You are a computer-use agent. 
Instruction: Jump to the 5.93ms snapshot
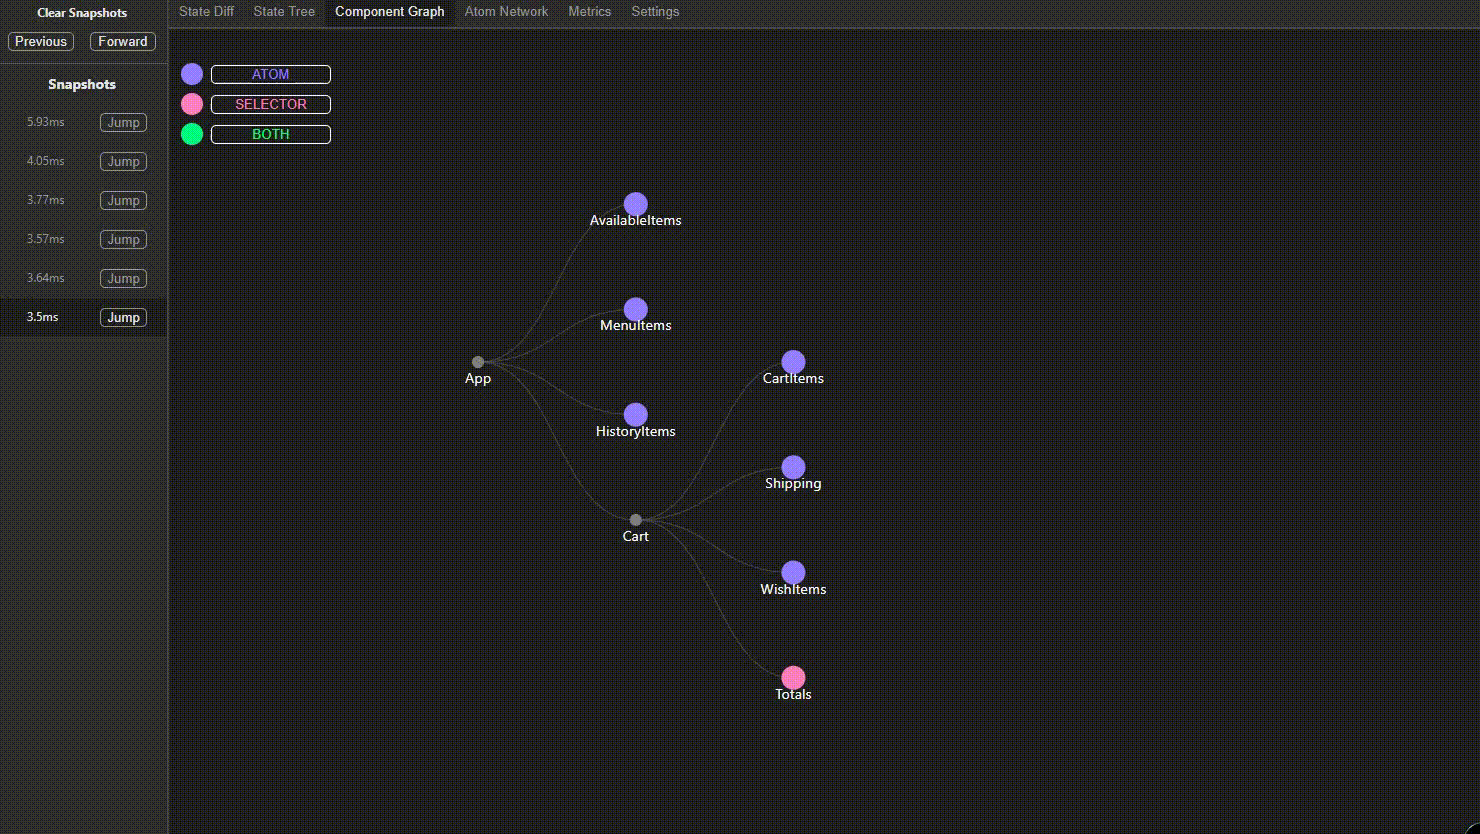[x=124, y=122]
